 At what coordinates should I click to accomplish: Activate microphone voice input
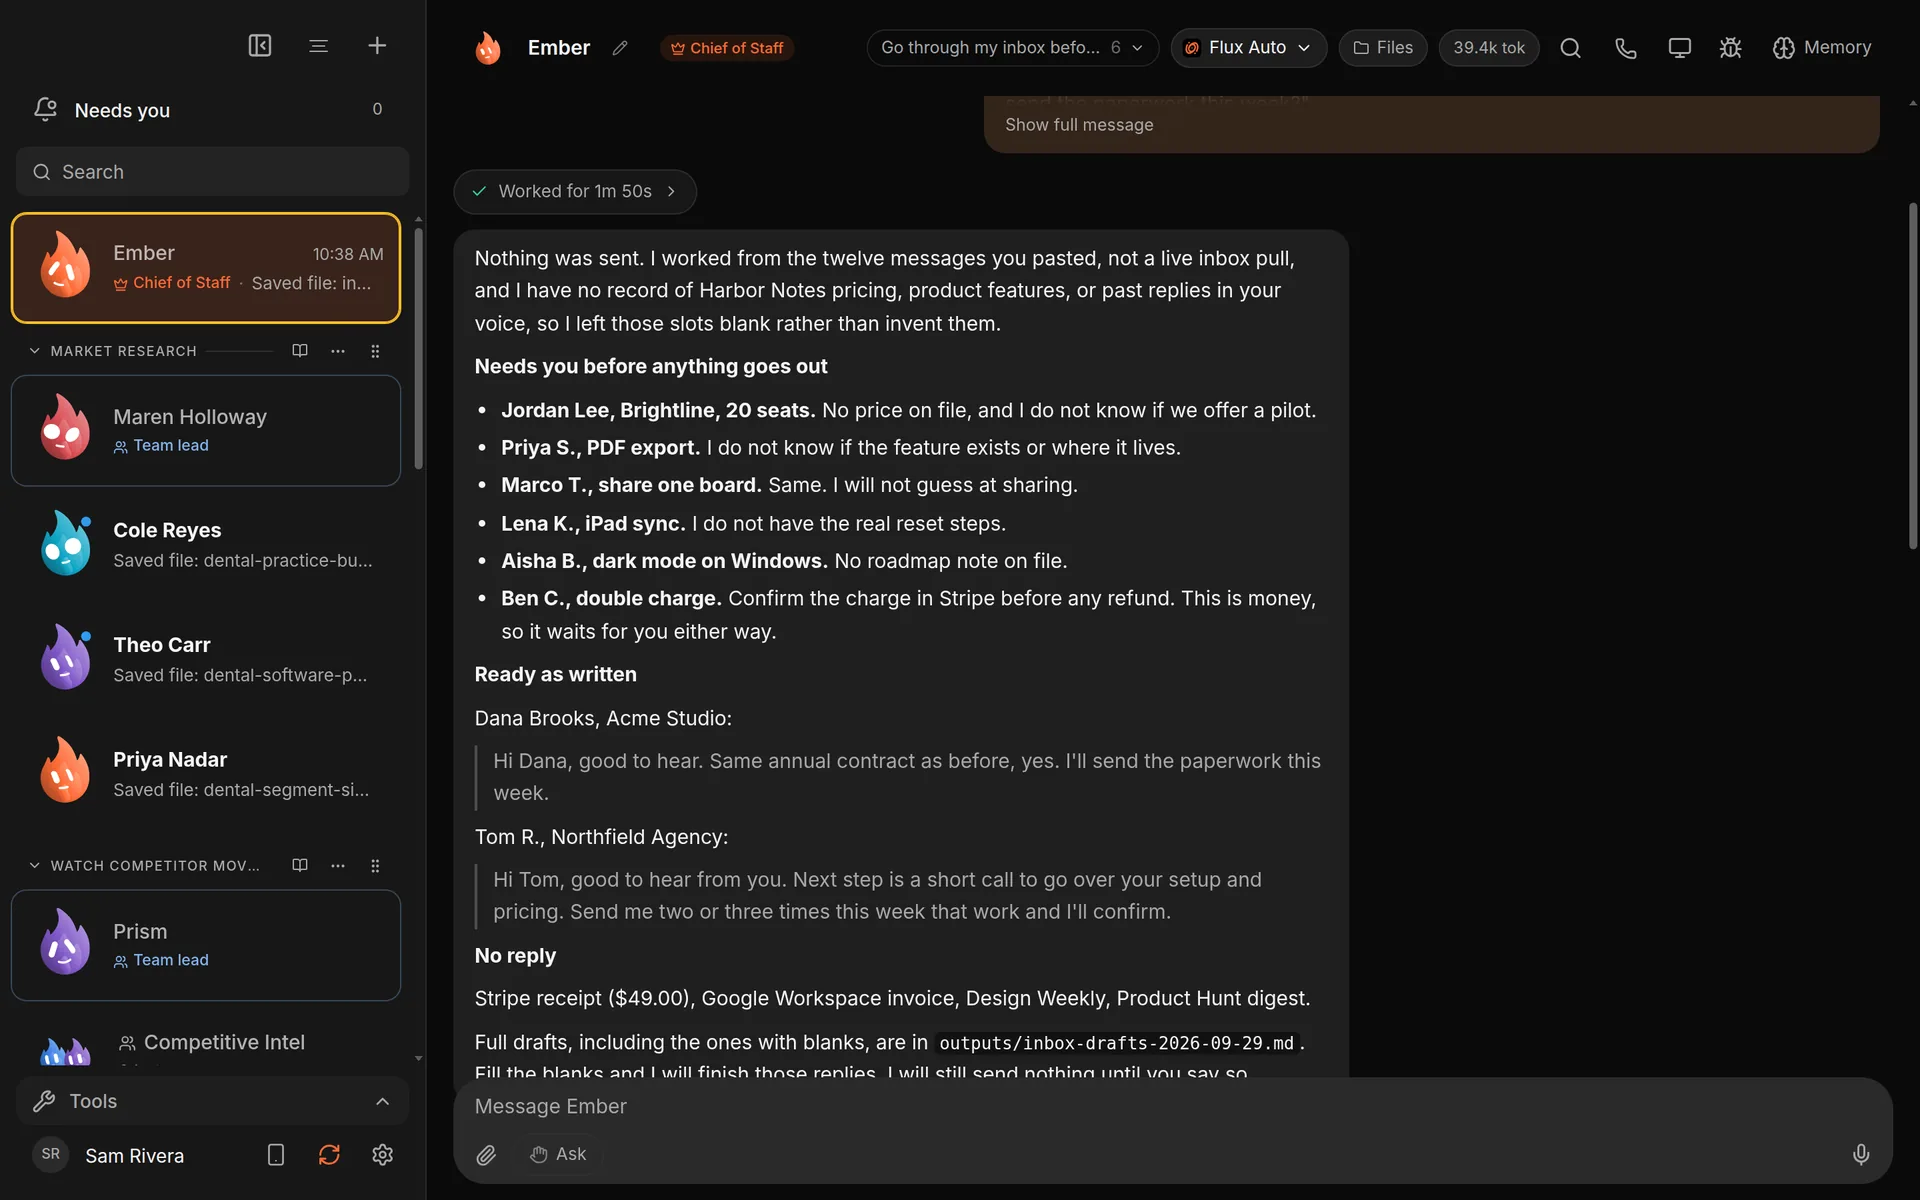(x=1861, y=1155)
